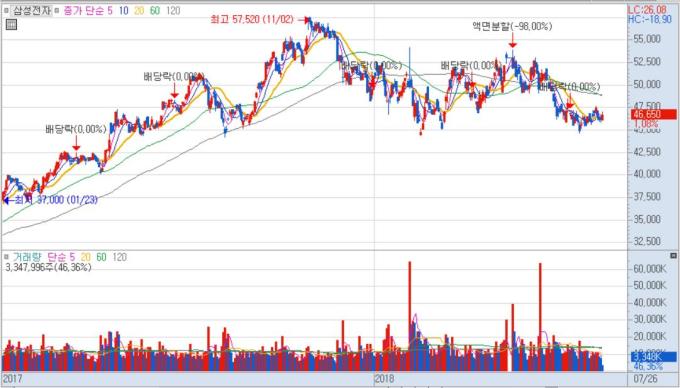
Task: Click the 3,347,996주(46,36%) volume readout
Action: (48, 267)
